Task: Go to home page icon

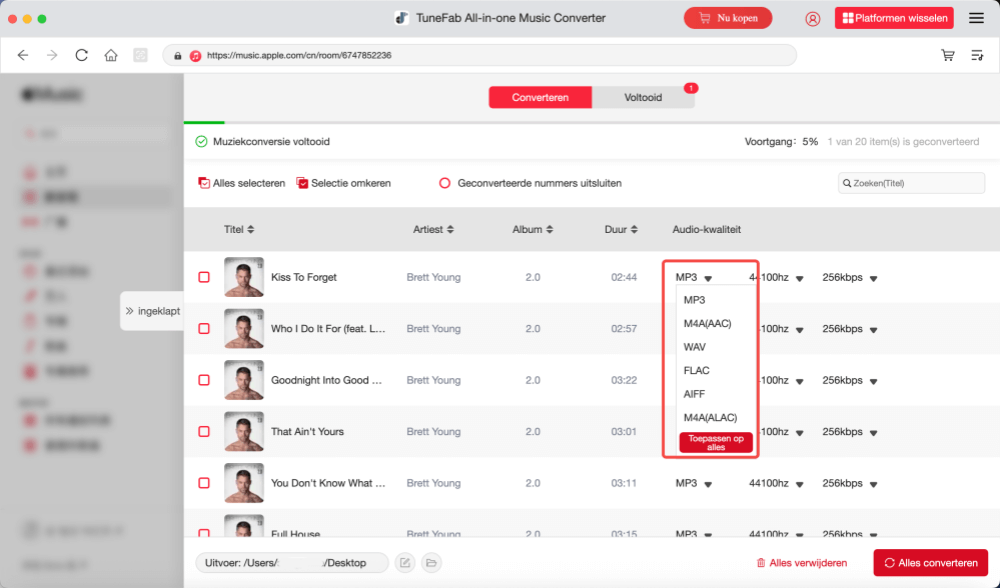Action: coord(111,55)
